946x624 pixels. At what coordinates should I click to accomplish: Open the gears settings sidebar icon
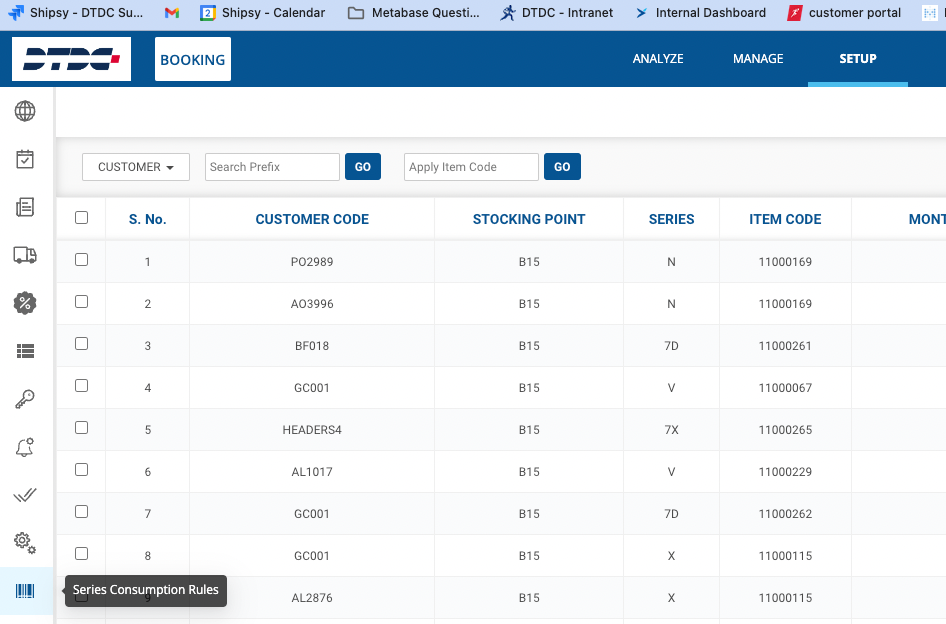coord(25,543)
